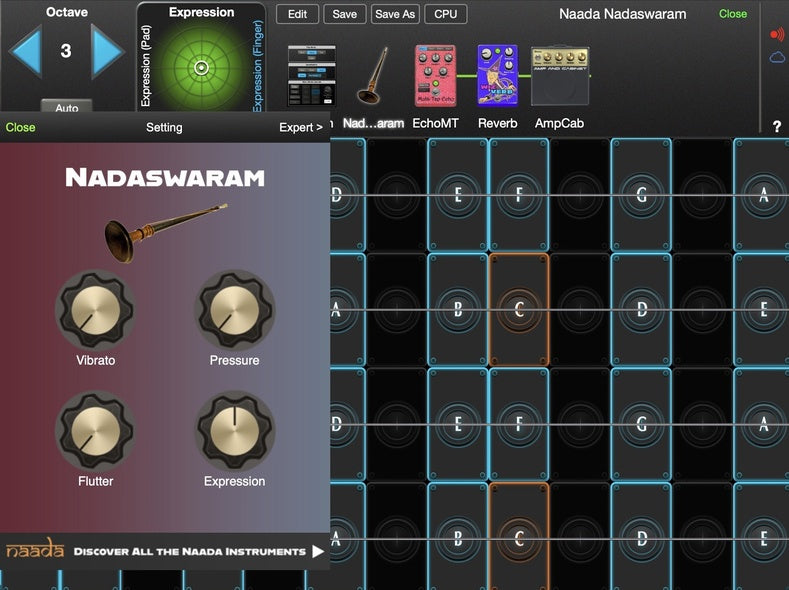Play the F pad in the third row
Viewport: 789px width, 590px height.
point(519,424)
